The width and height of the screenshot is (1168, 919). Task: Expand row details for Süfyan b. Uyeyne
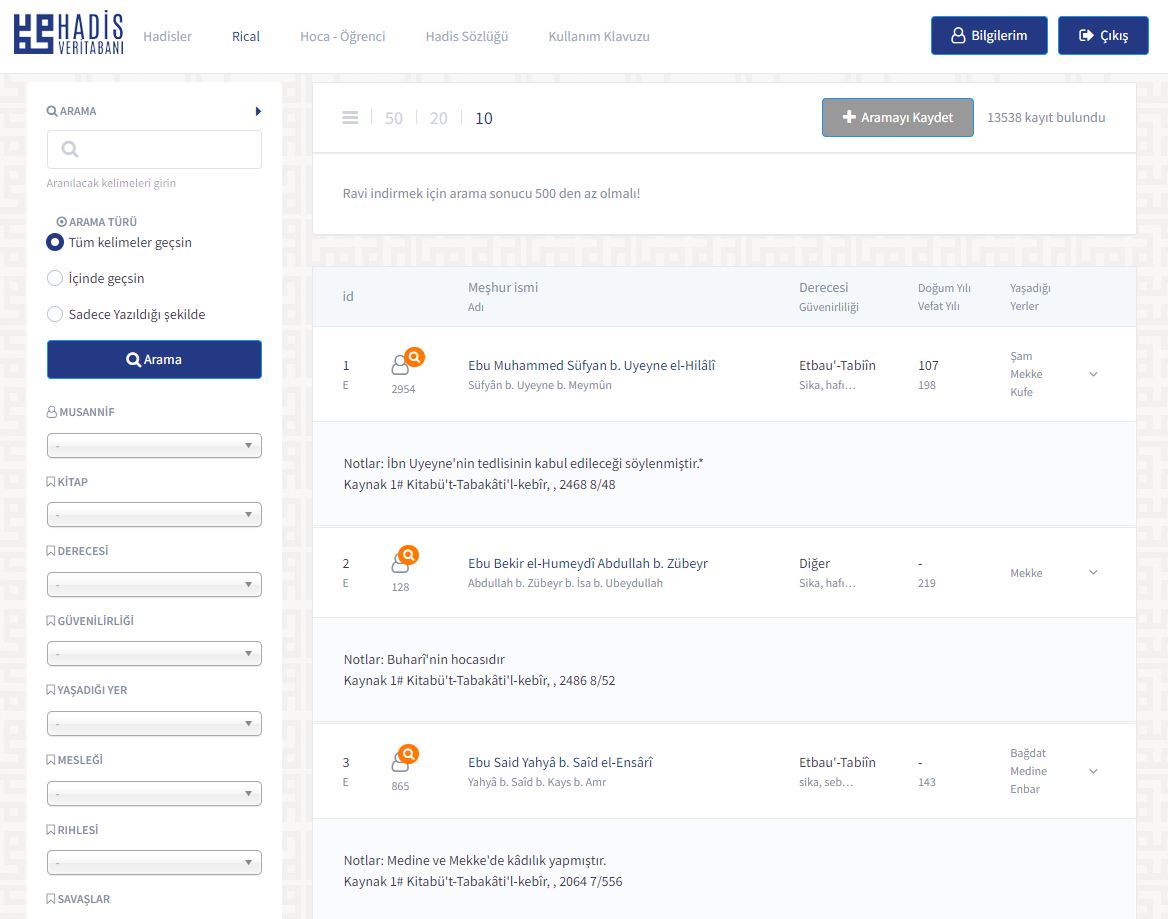(1093, 374)
